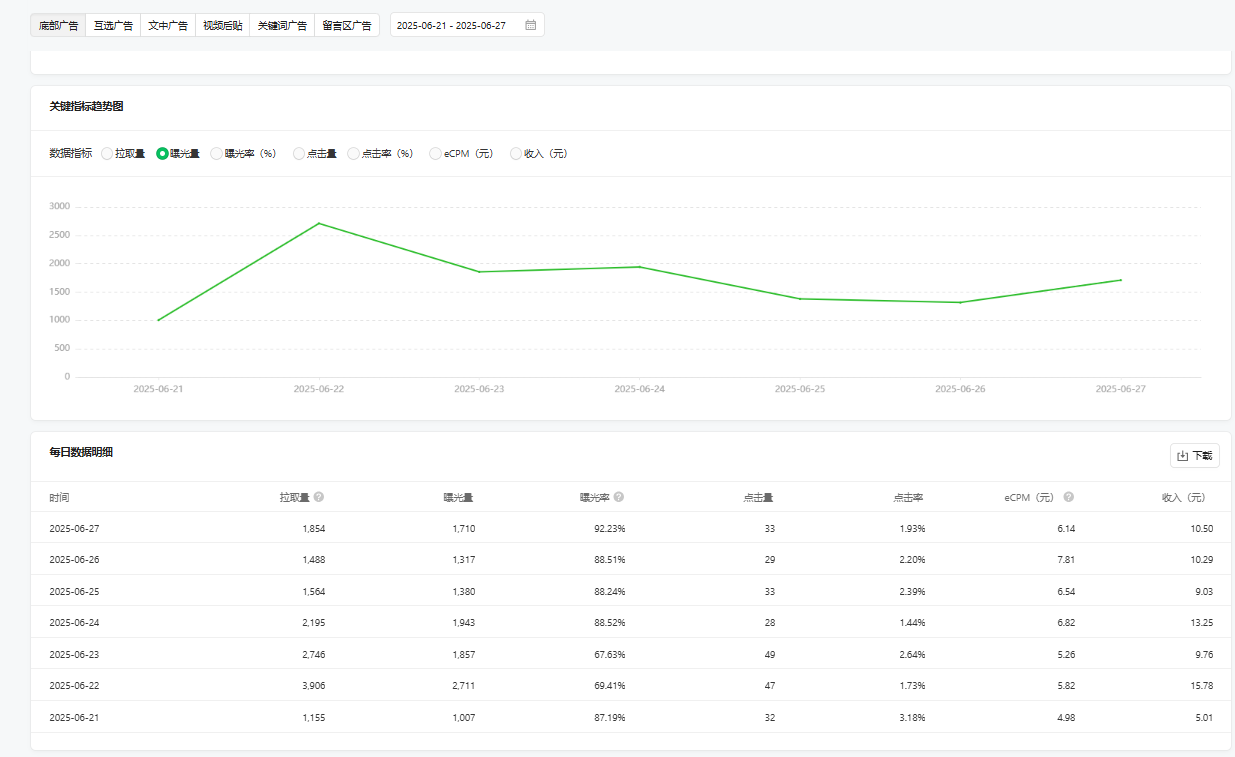Switch to the 视频后贴 tab
The image size is (1235, 757).
pyautogui.click(x=222, y=25)
